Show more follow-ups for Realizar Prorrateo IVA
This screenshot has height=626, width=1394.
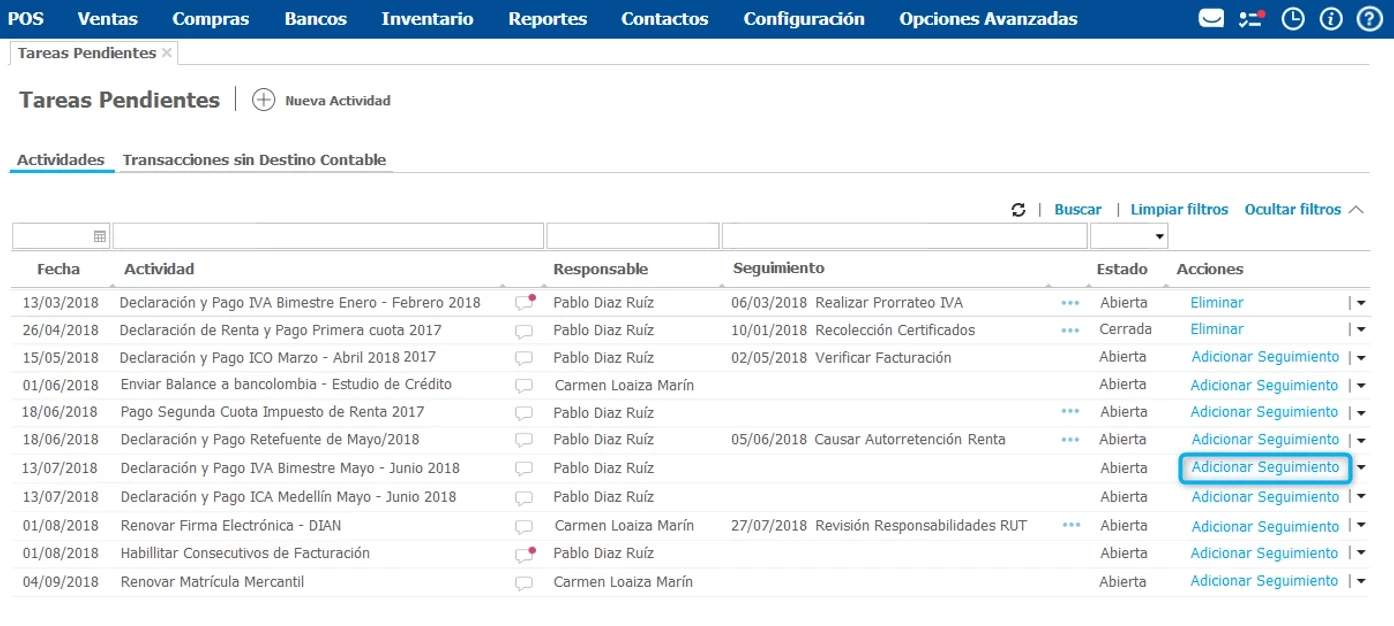[1070, 302]
